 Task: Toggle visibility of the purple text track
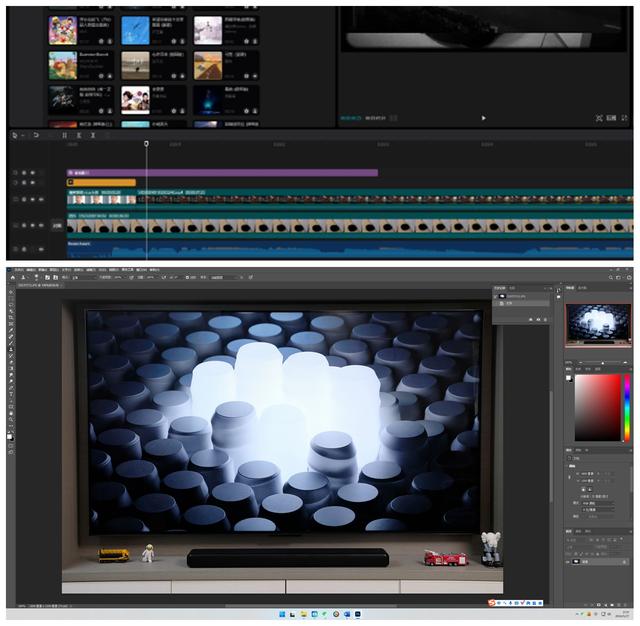tap(24, 173)
